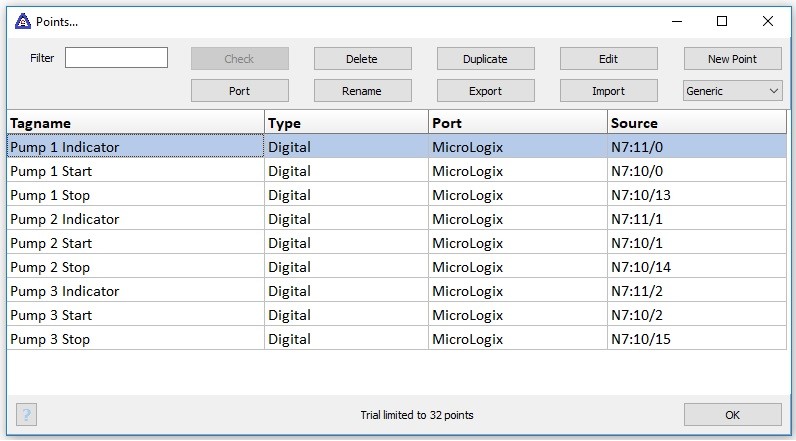The image size is (796, 441).
Task: Click the Points window app icon
Action: tap(22, 21)
